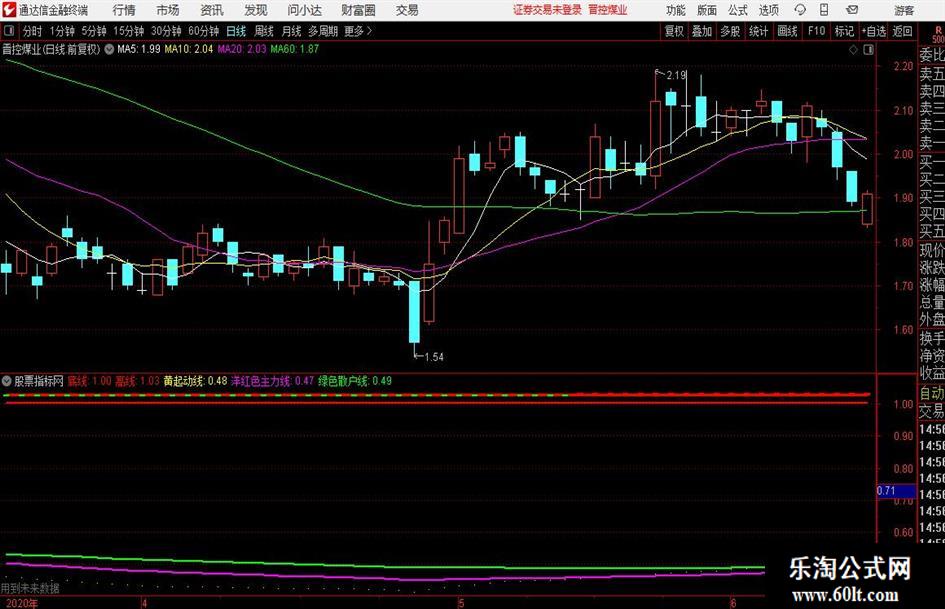Open the 行情 menu
Viewport: 945px width, 609px height.
pyautogui.click(x=124, y=10)
